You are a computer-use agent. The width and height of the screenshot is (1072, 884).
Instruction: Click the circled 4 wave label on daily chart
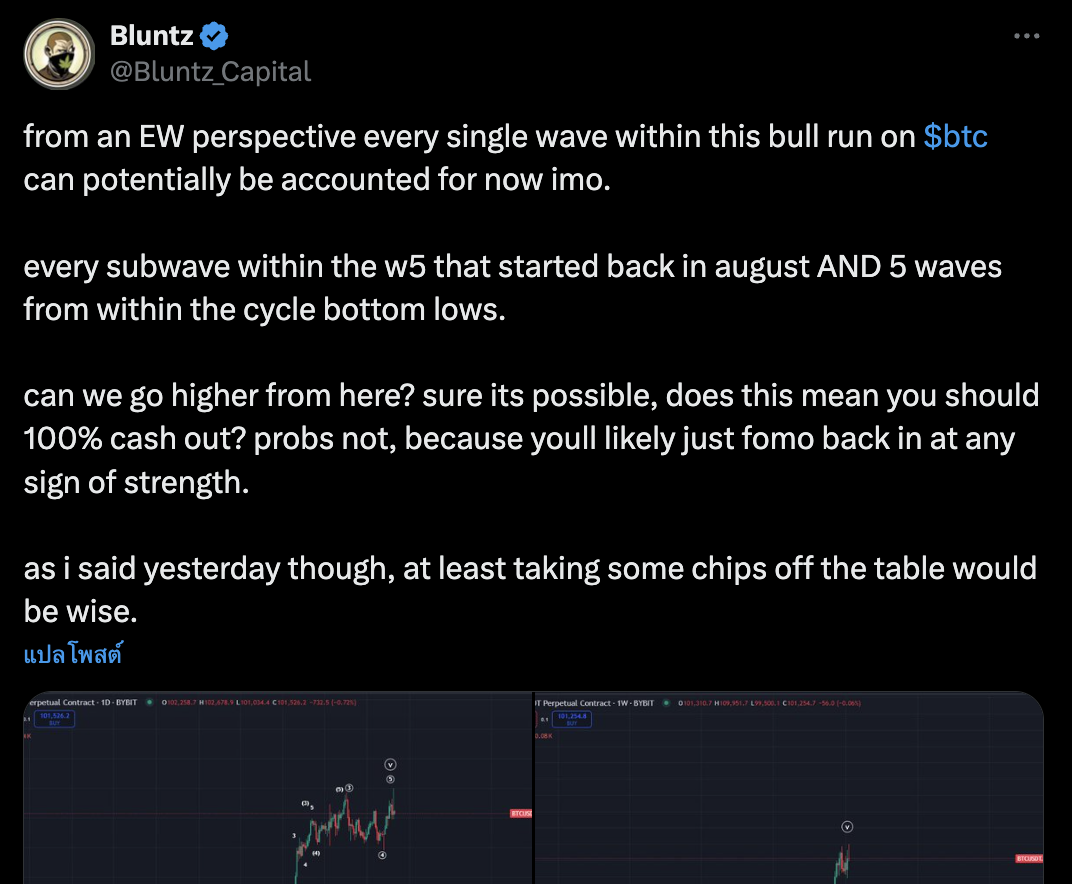(x=383, y=855)
